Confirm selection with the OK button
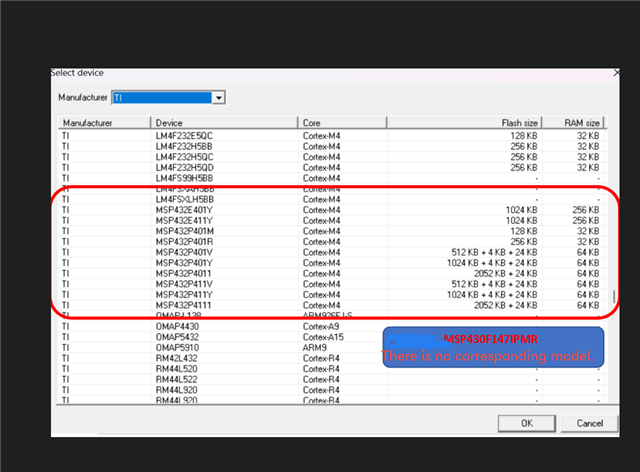Viewport: 640px width, 472px height. (527, 423)
